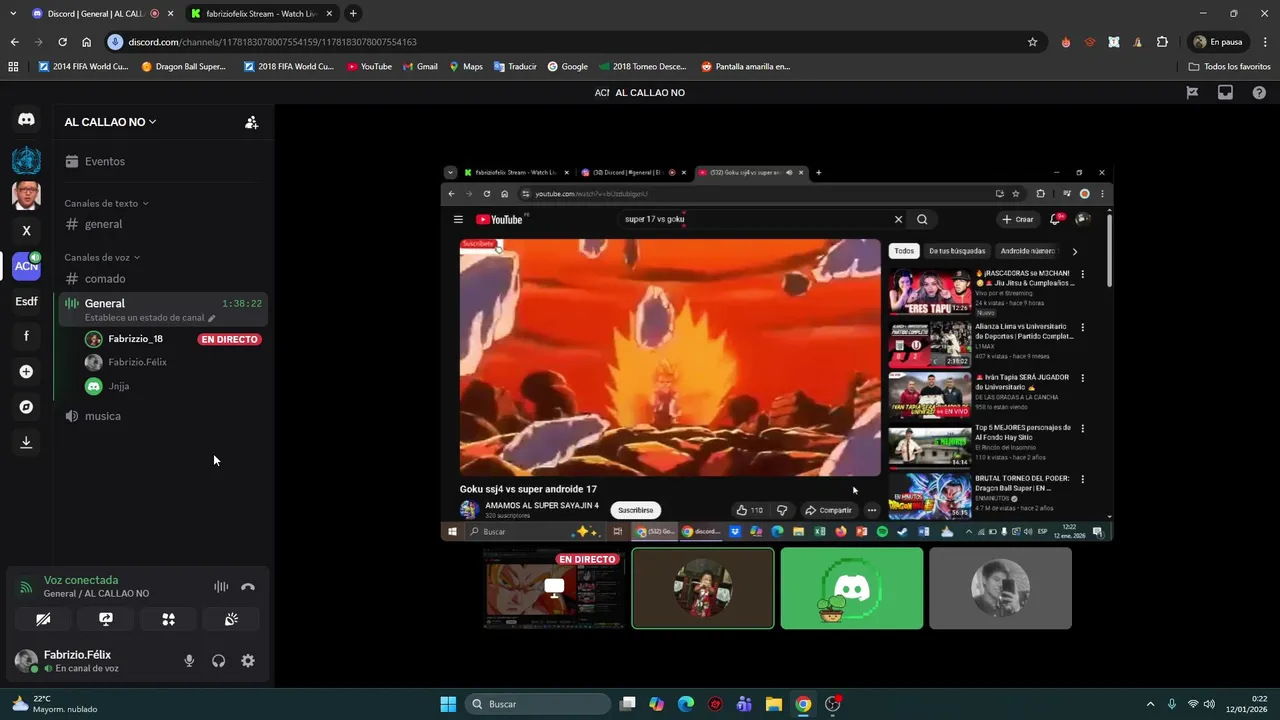The height and width of the screenshot is (720, 1280).
Task: Open Discord direct messages home icon
Action: pos(26,119)
